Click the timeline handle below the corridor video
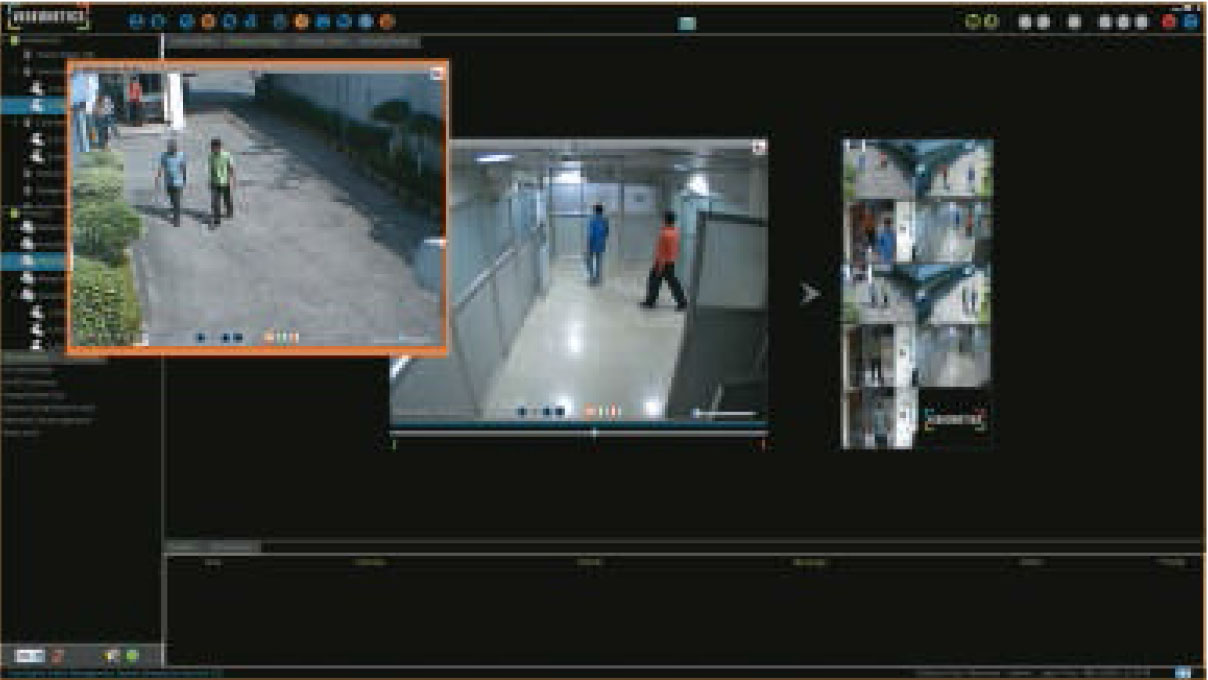Viewport: 1208px width, 680px height. pyautogui.click(x=594, y=433)
